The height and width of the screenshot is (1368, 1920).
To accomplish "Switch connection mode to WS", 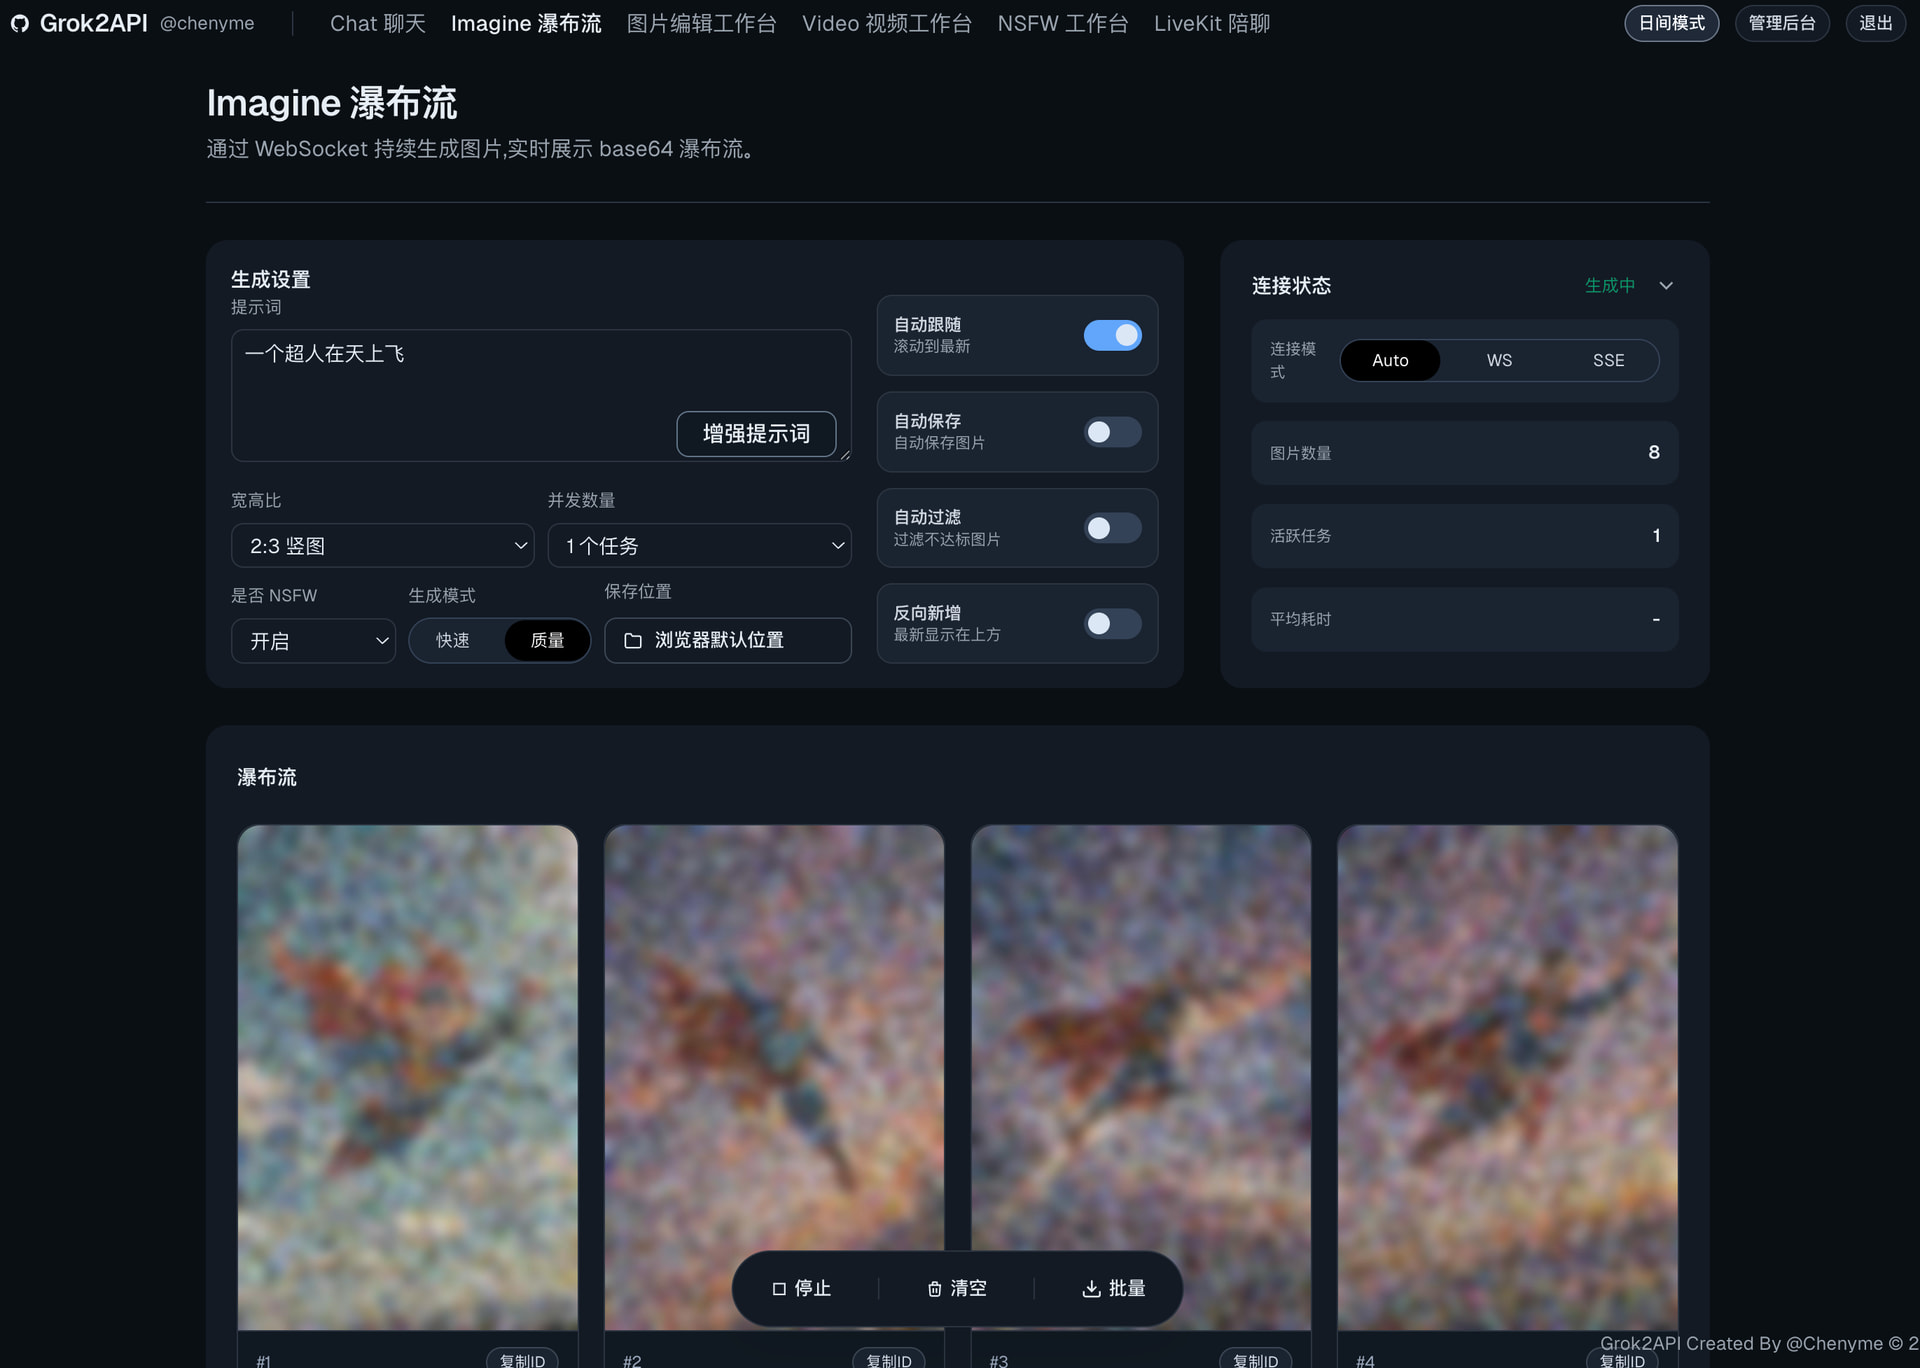I will pos(1499,360).
